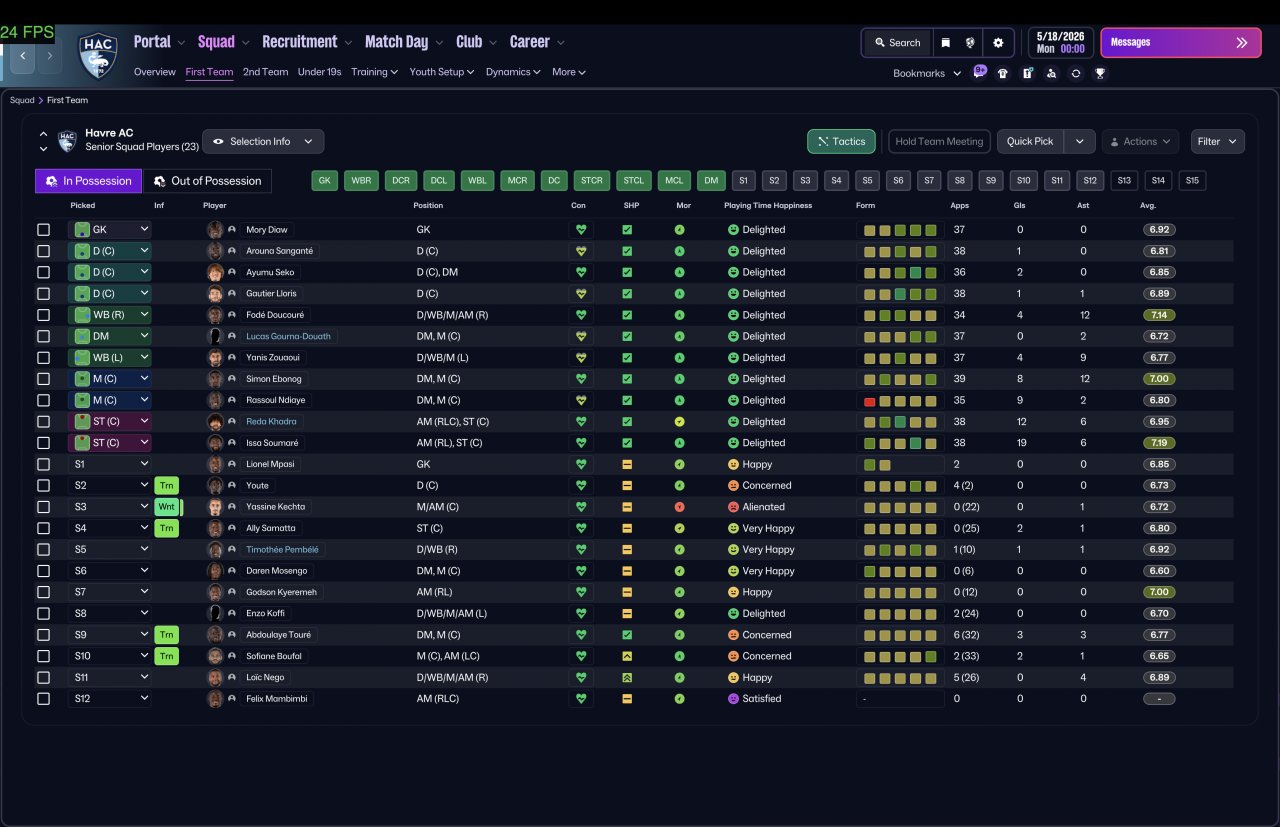Open the DM picked-position dropdown for Lucas Gourna-Douath

pyautogui.click(x=110, y=336)
